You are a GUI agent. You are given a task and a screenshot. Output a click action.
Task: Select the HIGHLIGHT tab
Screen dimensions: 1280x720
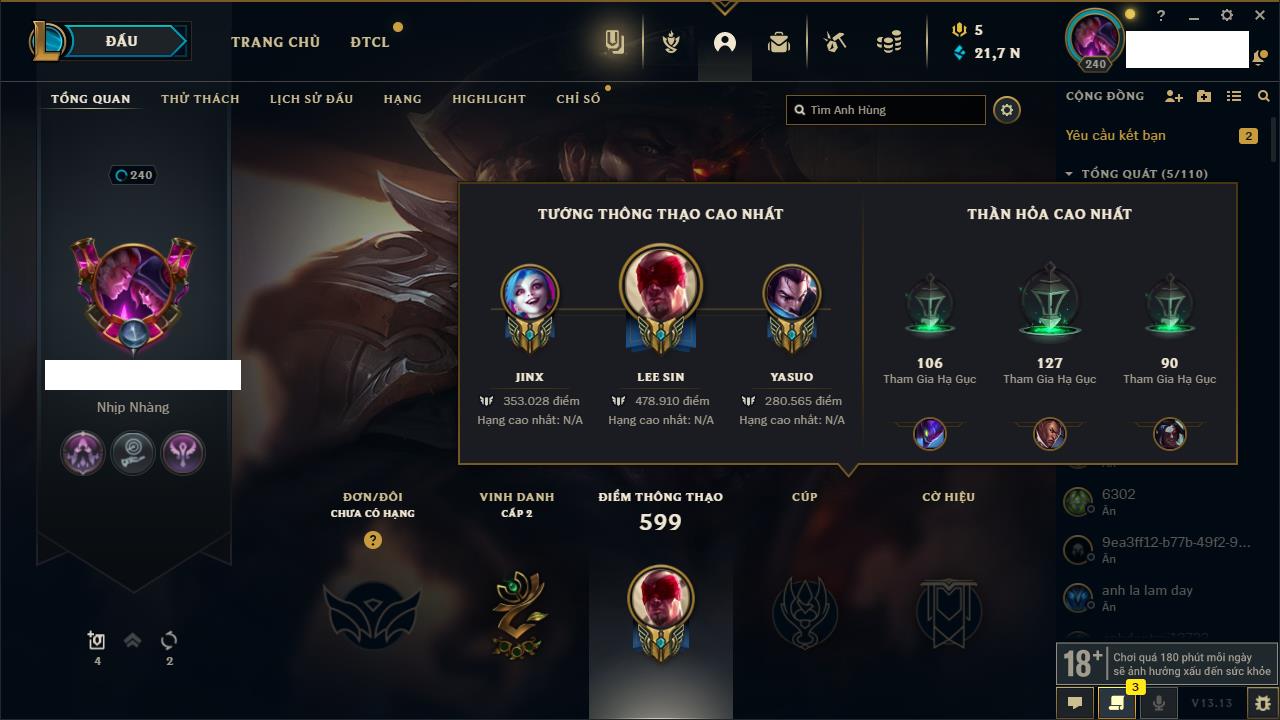coord(489,99)
